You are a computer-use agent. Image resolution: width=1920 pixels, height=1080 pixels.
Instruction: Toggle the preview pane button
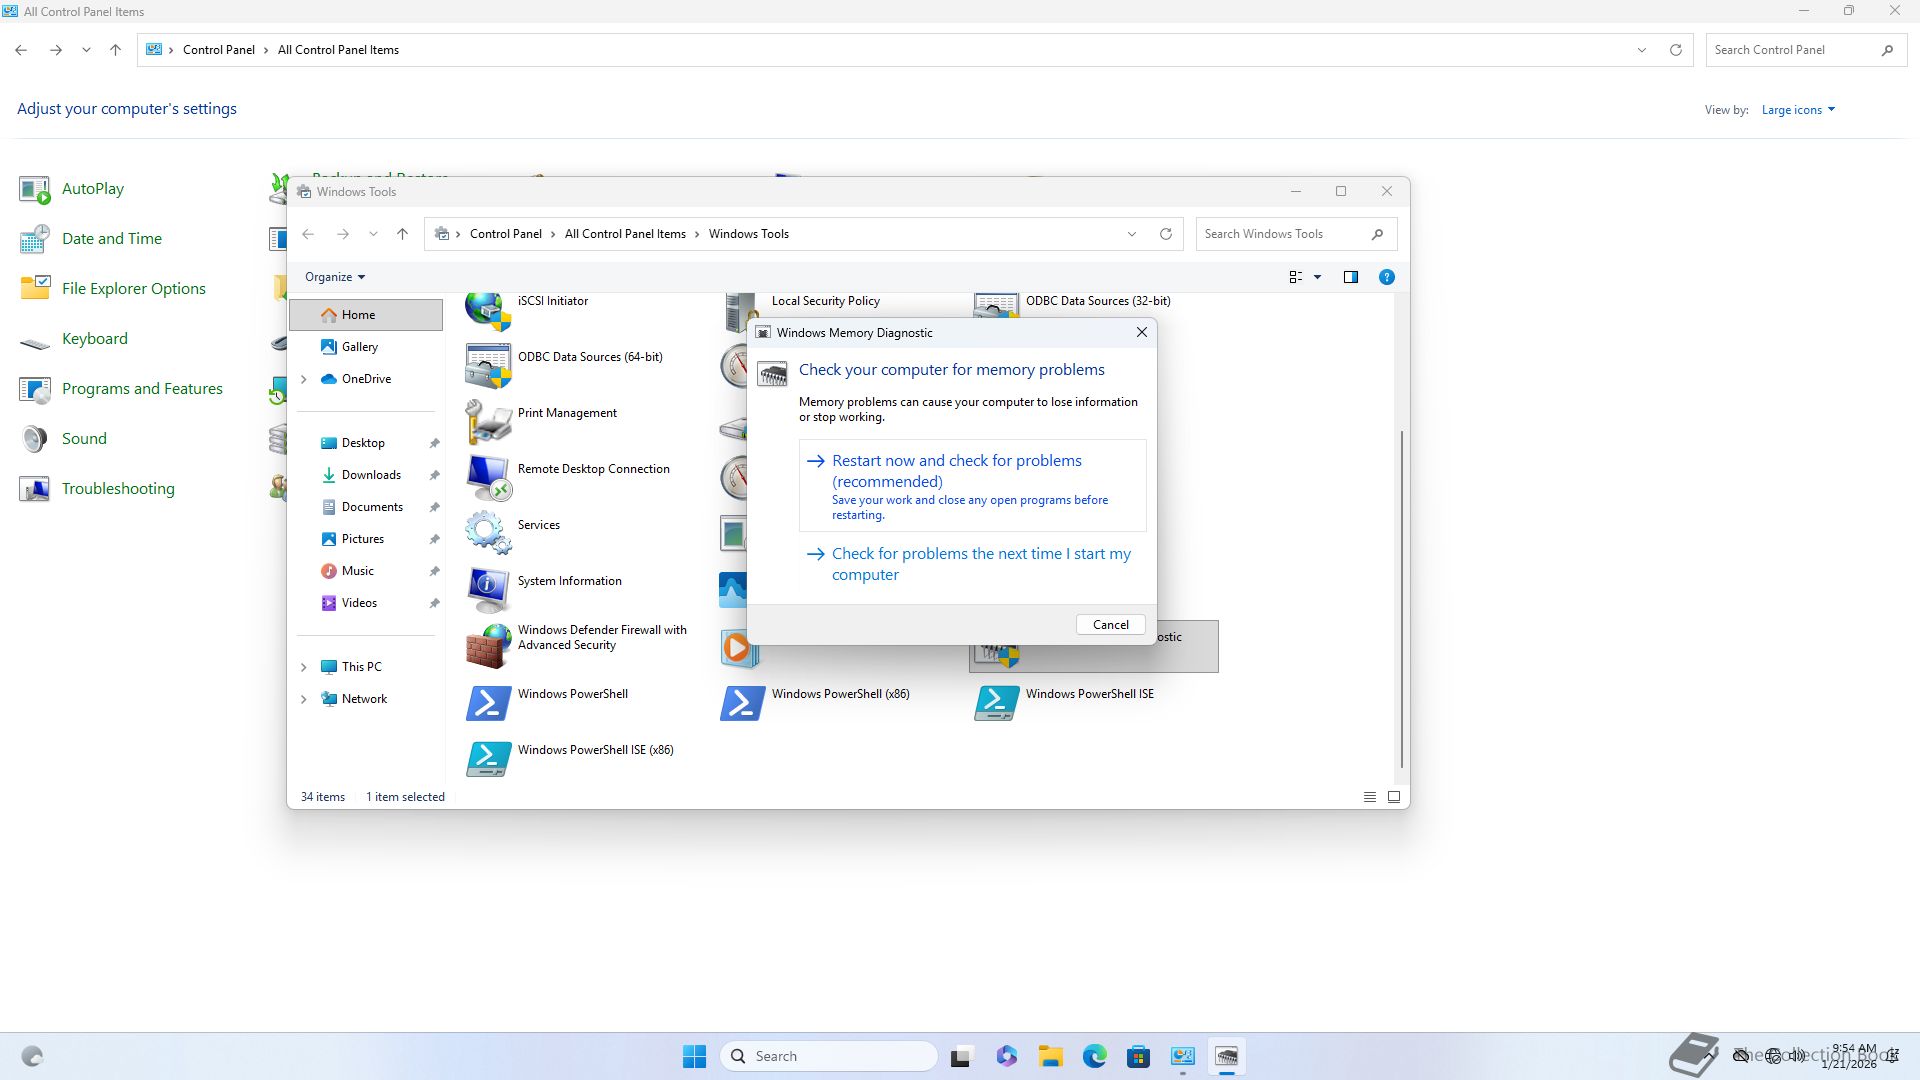(x=1350, y=277)
